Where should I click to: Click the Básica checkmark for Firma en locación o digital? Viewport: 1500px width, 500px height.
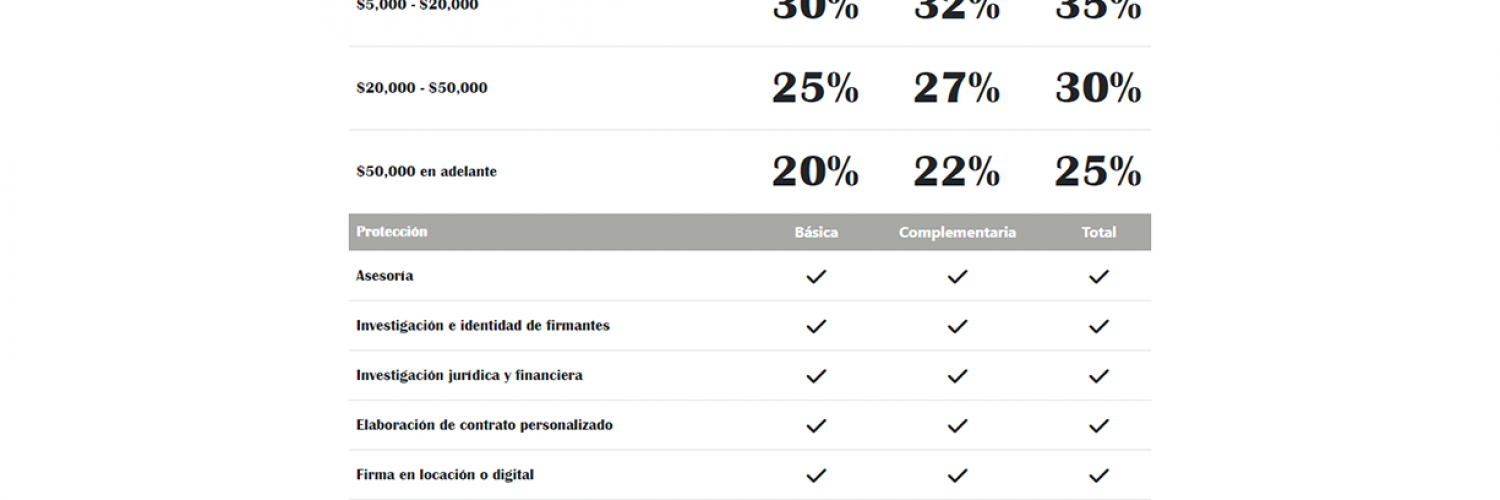pos(816,476)
